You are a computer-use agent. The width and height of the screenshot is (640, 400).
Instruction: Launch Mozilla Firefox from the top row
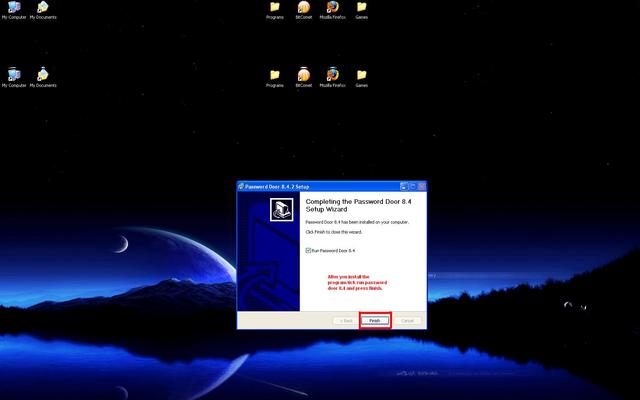[333, 8]
